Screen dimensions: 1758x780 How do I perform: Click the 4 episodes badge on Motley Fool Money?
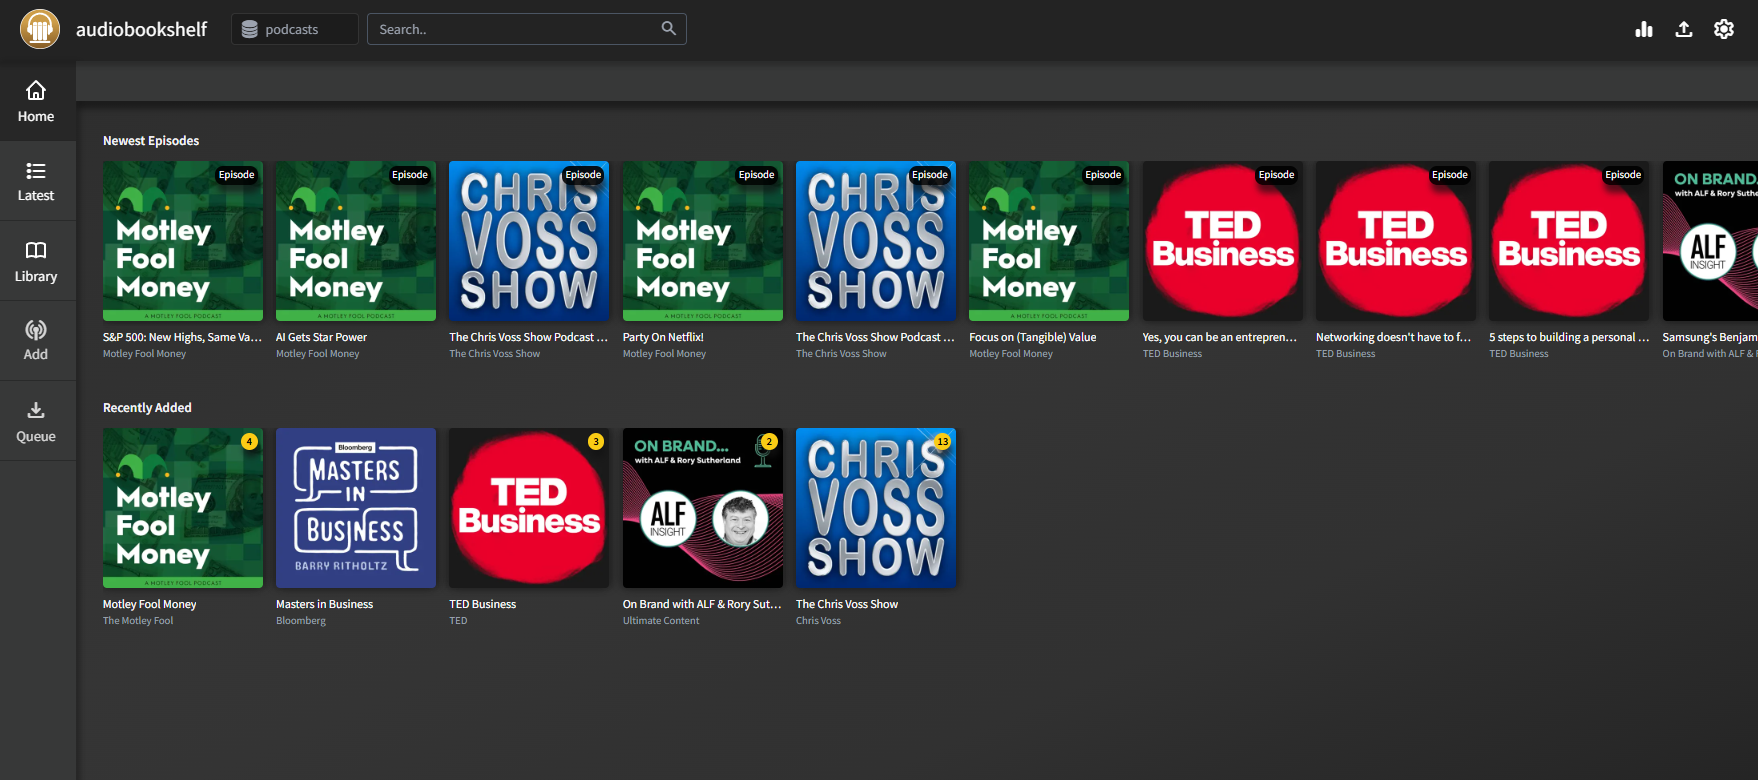click(250, 441)
